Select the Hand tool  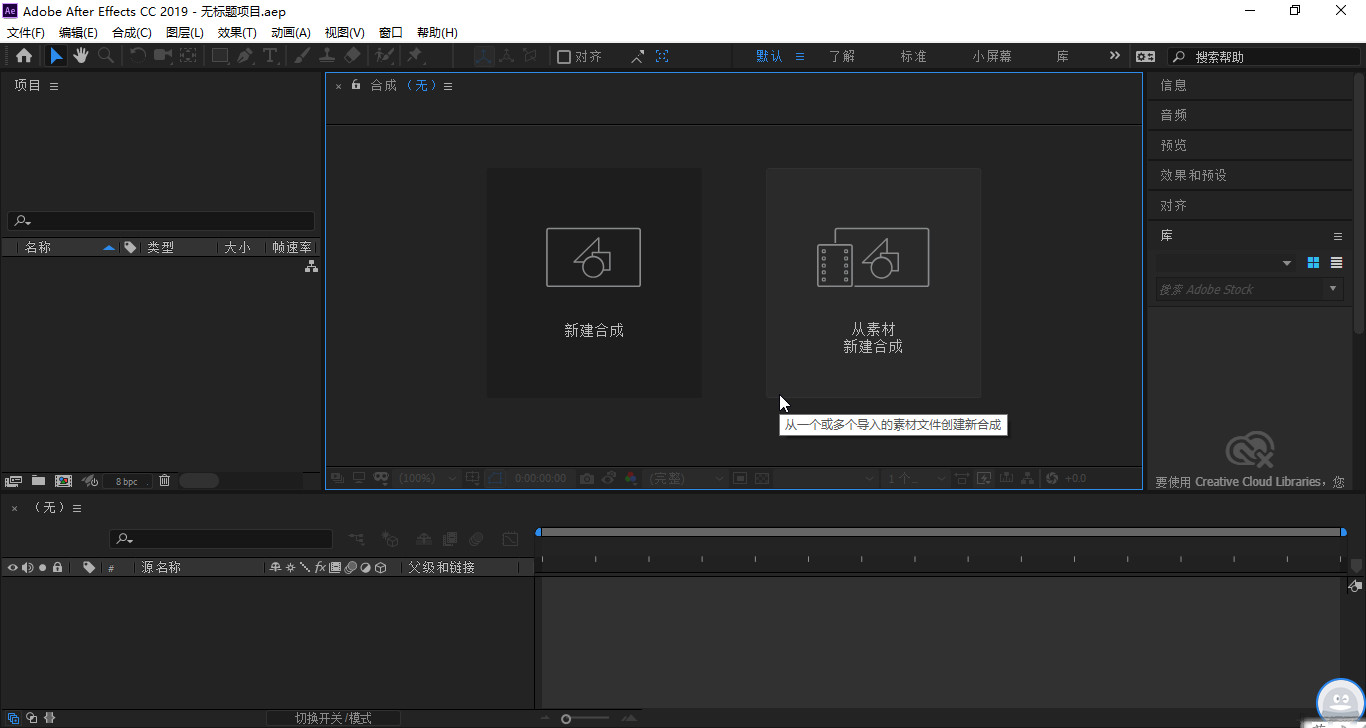[x=81, y=57]
